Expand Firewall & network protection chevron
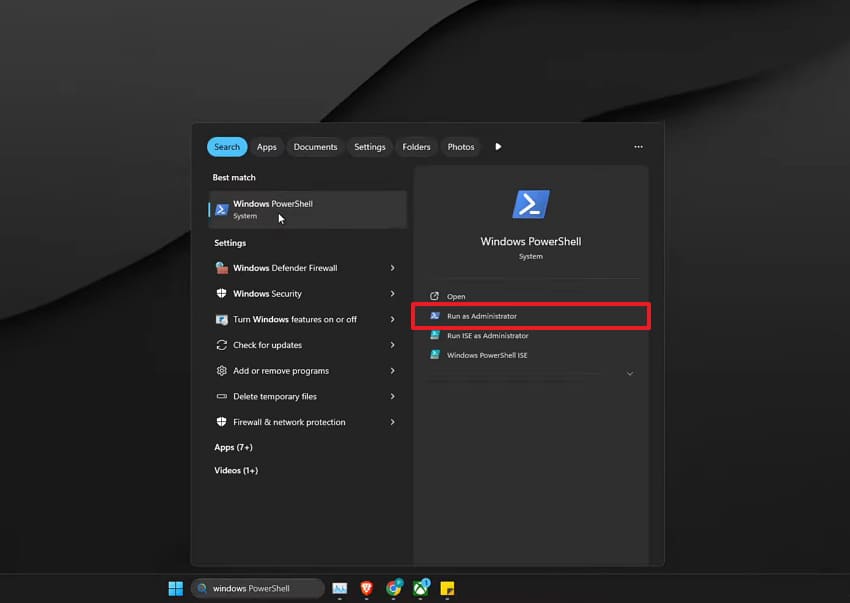850x603 pixels. [392, 422]
